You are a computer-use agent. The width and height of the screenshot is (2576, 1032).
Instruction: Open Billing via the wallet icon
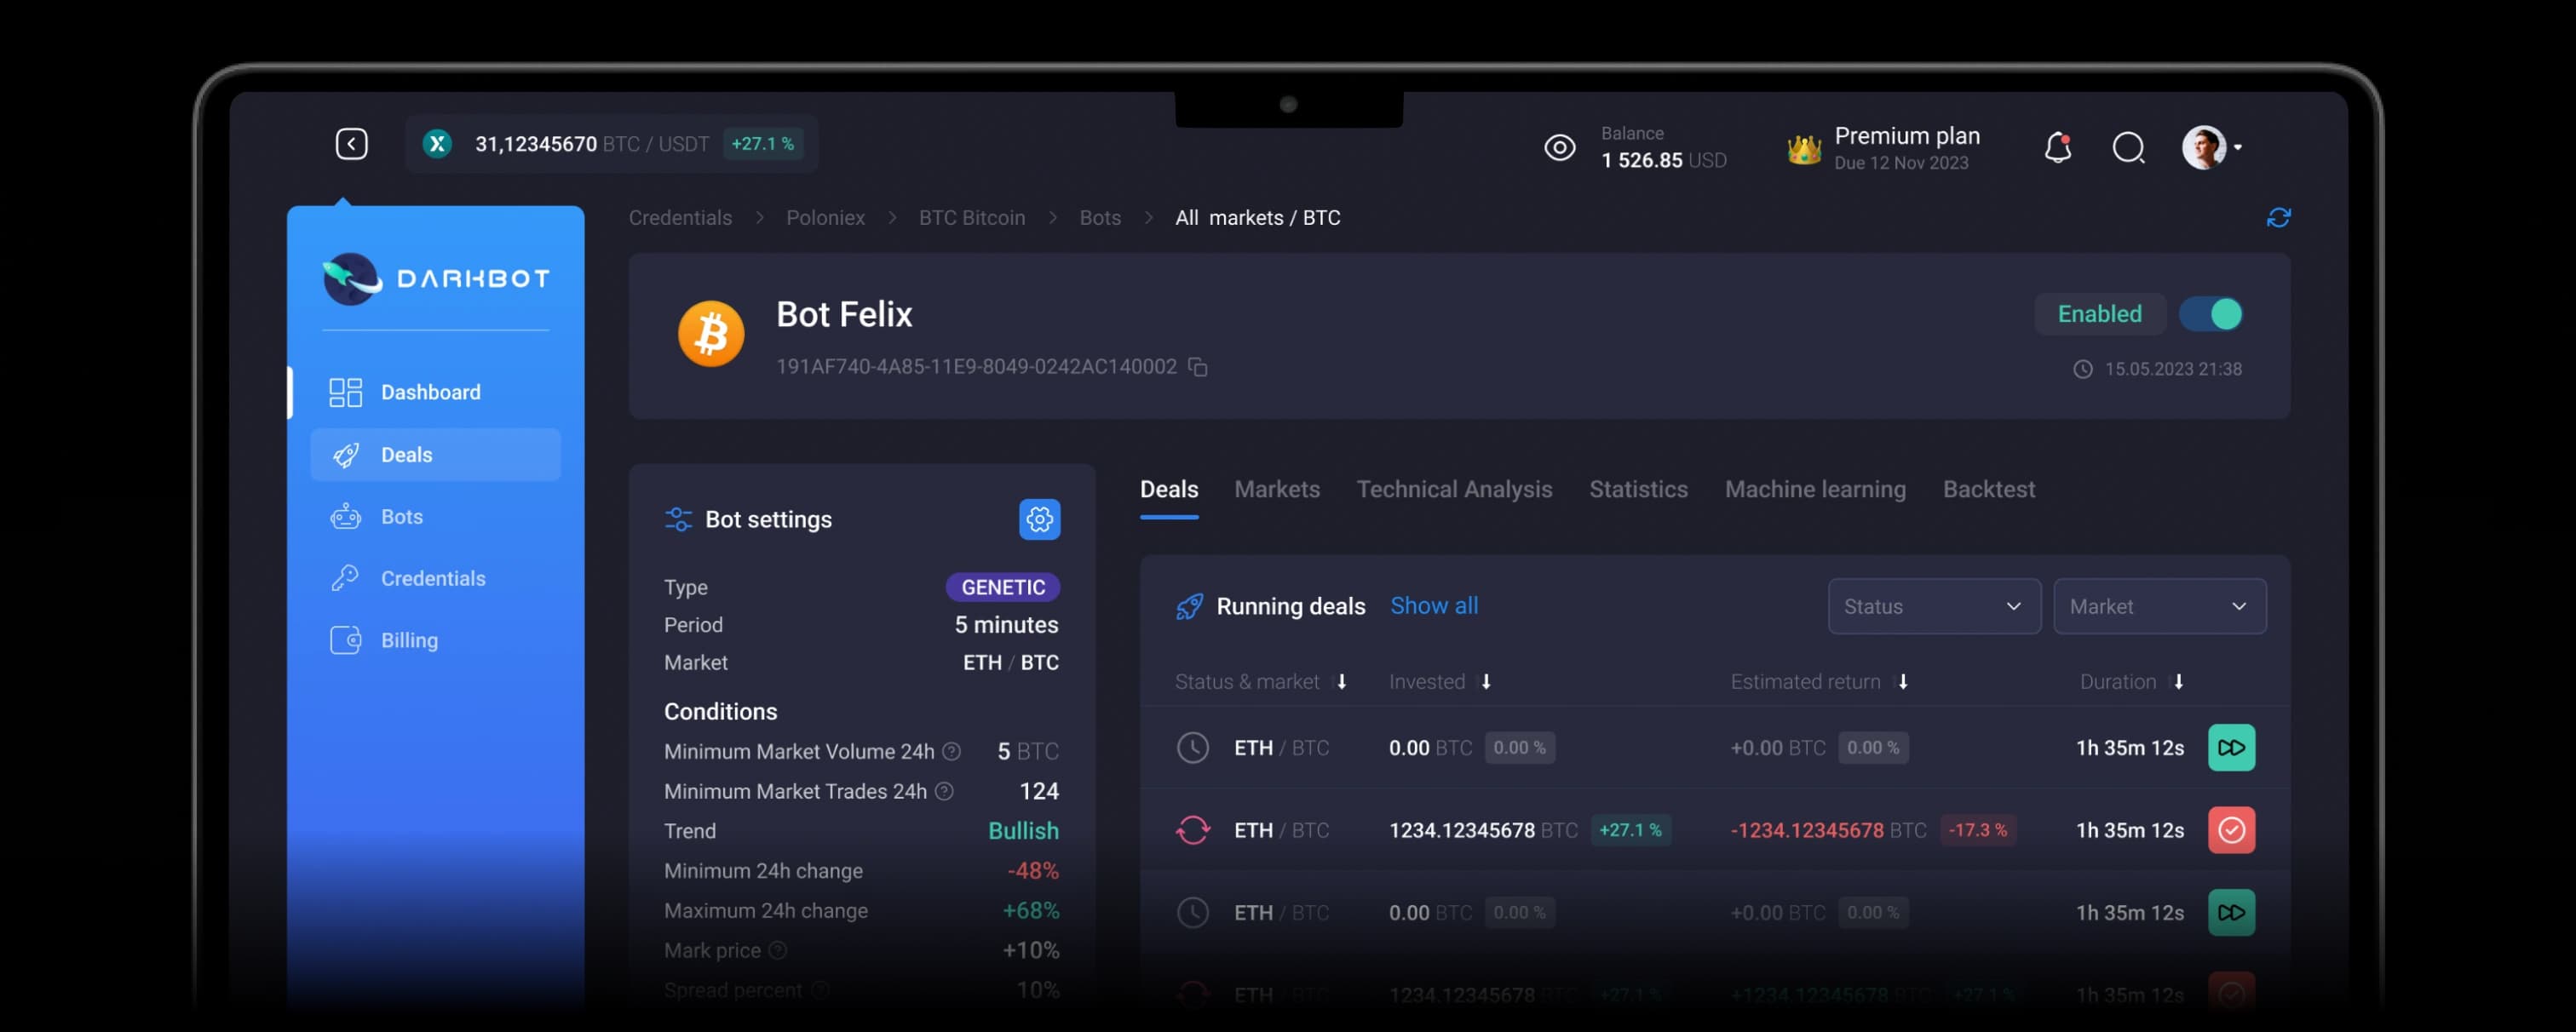coord(344,640)
